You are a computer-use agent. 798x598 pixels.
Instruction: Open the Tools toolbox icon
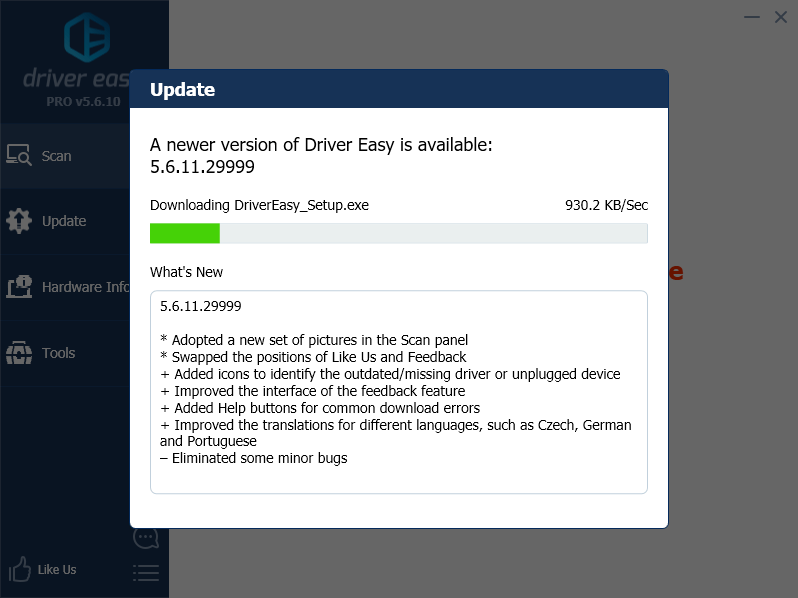19,353
